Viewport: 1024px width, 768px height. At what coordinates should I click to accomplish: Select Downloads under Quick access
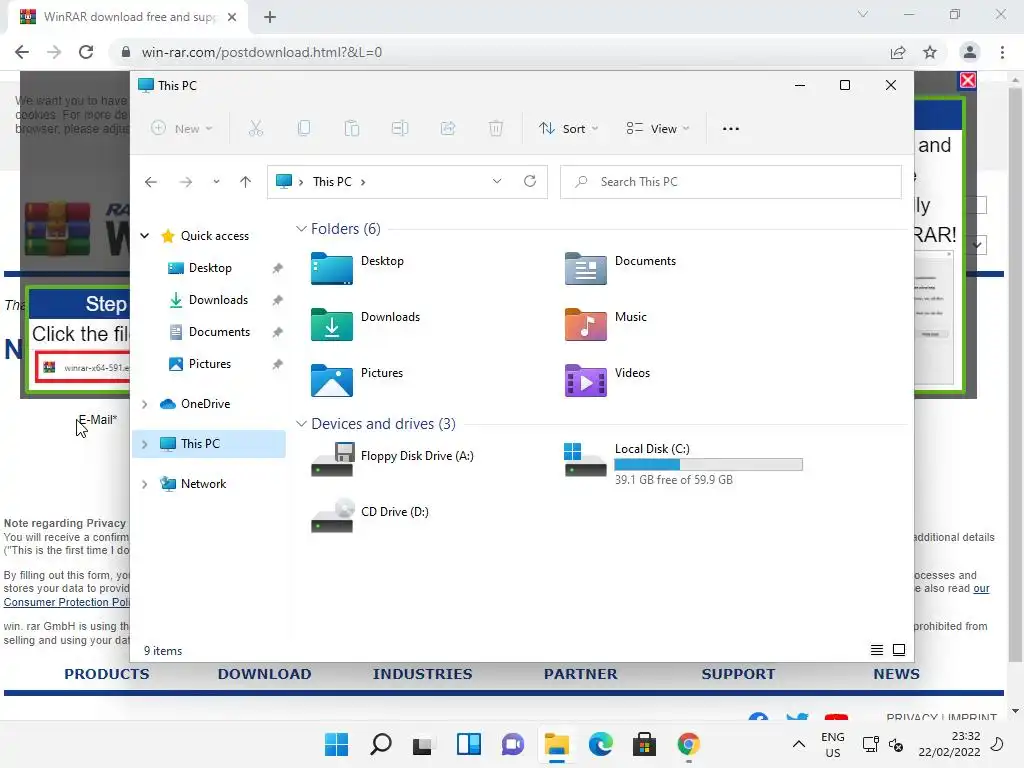218,300
